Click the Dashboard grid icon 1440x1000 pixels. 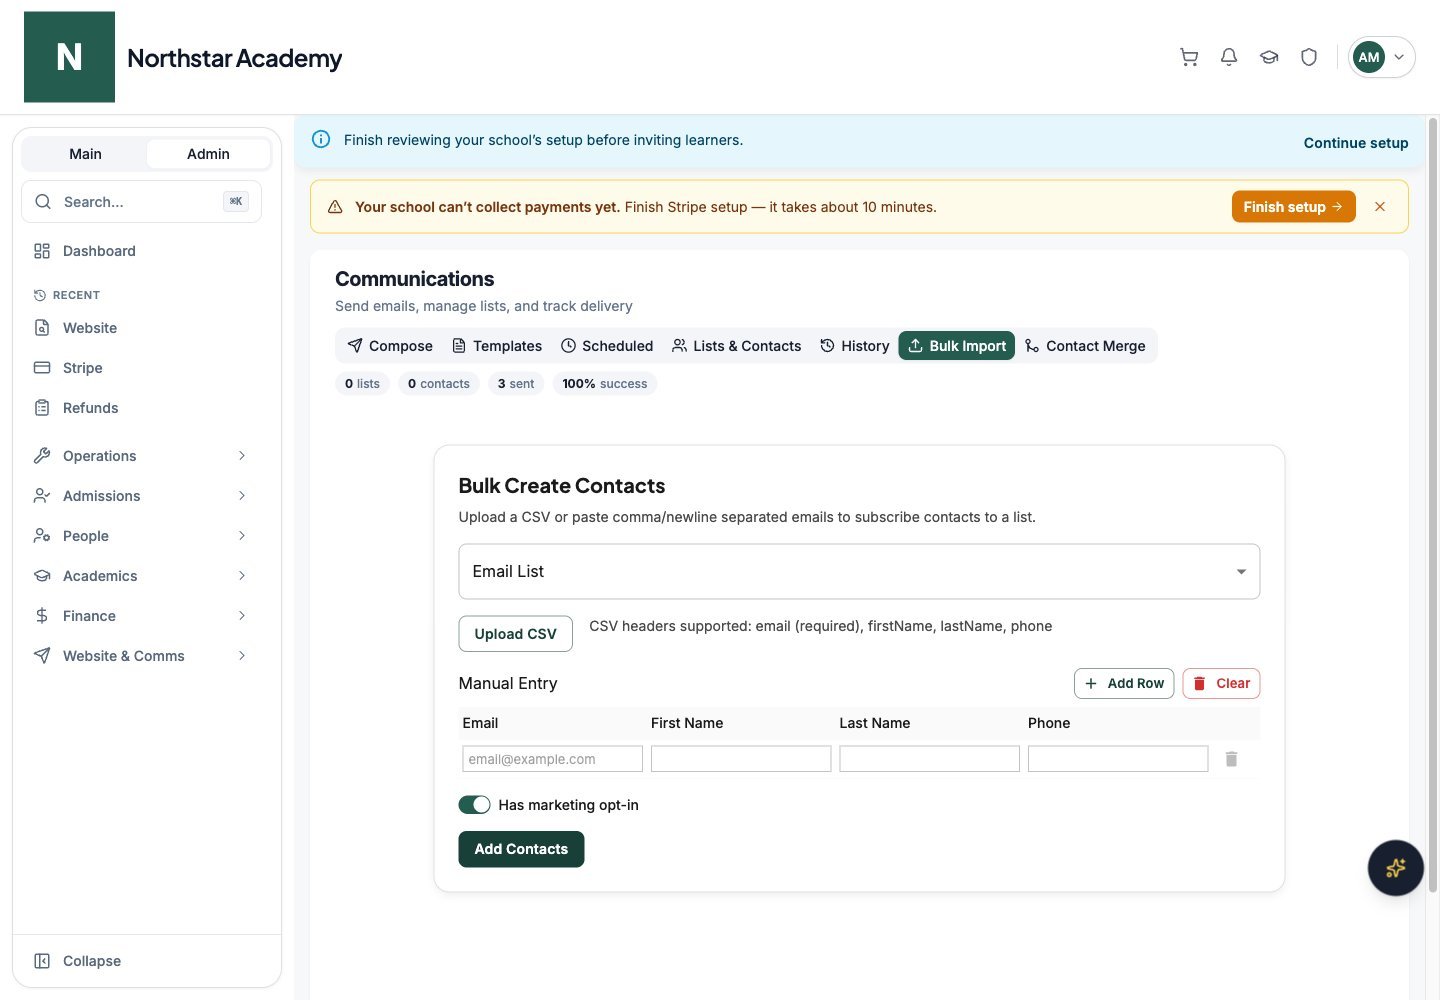click(x=42, y=251)
